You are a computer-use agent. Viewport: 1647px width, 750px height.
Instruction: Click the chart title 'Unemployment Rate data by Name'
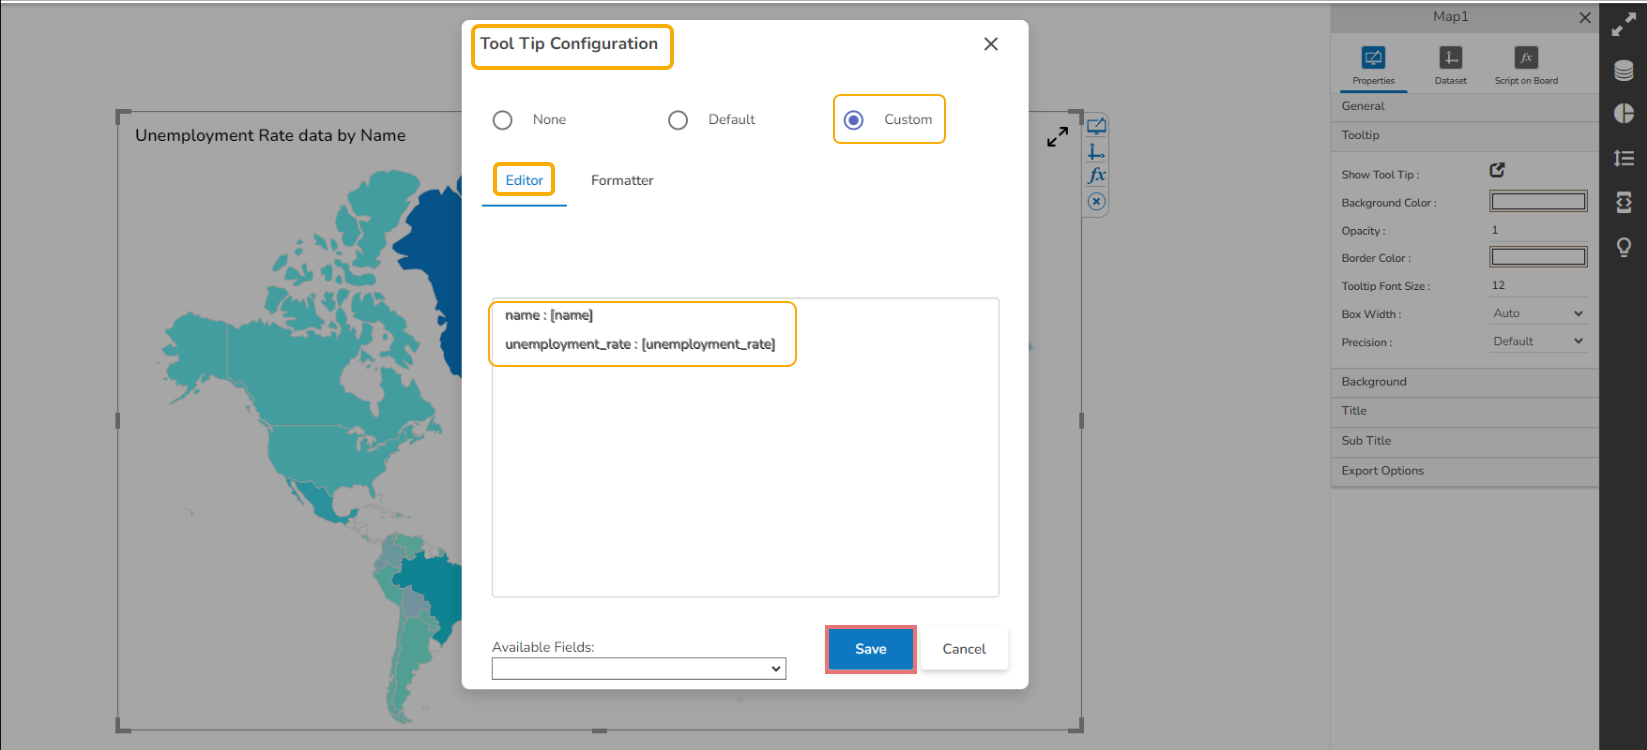click(271, 136)
